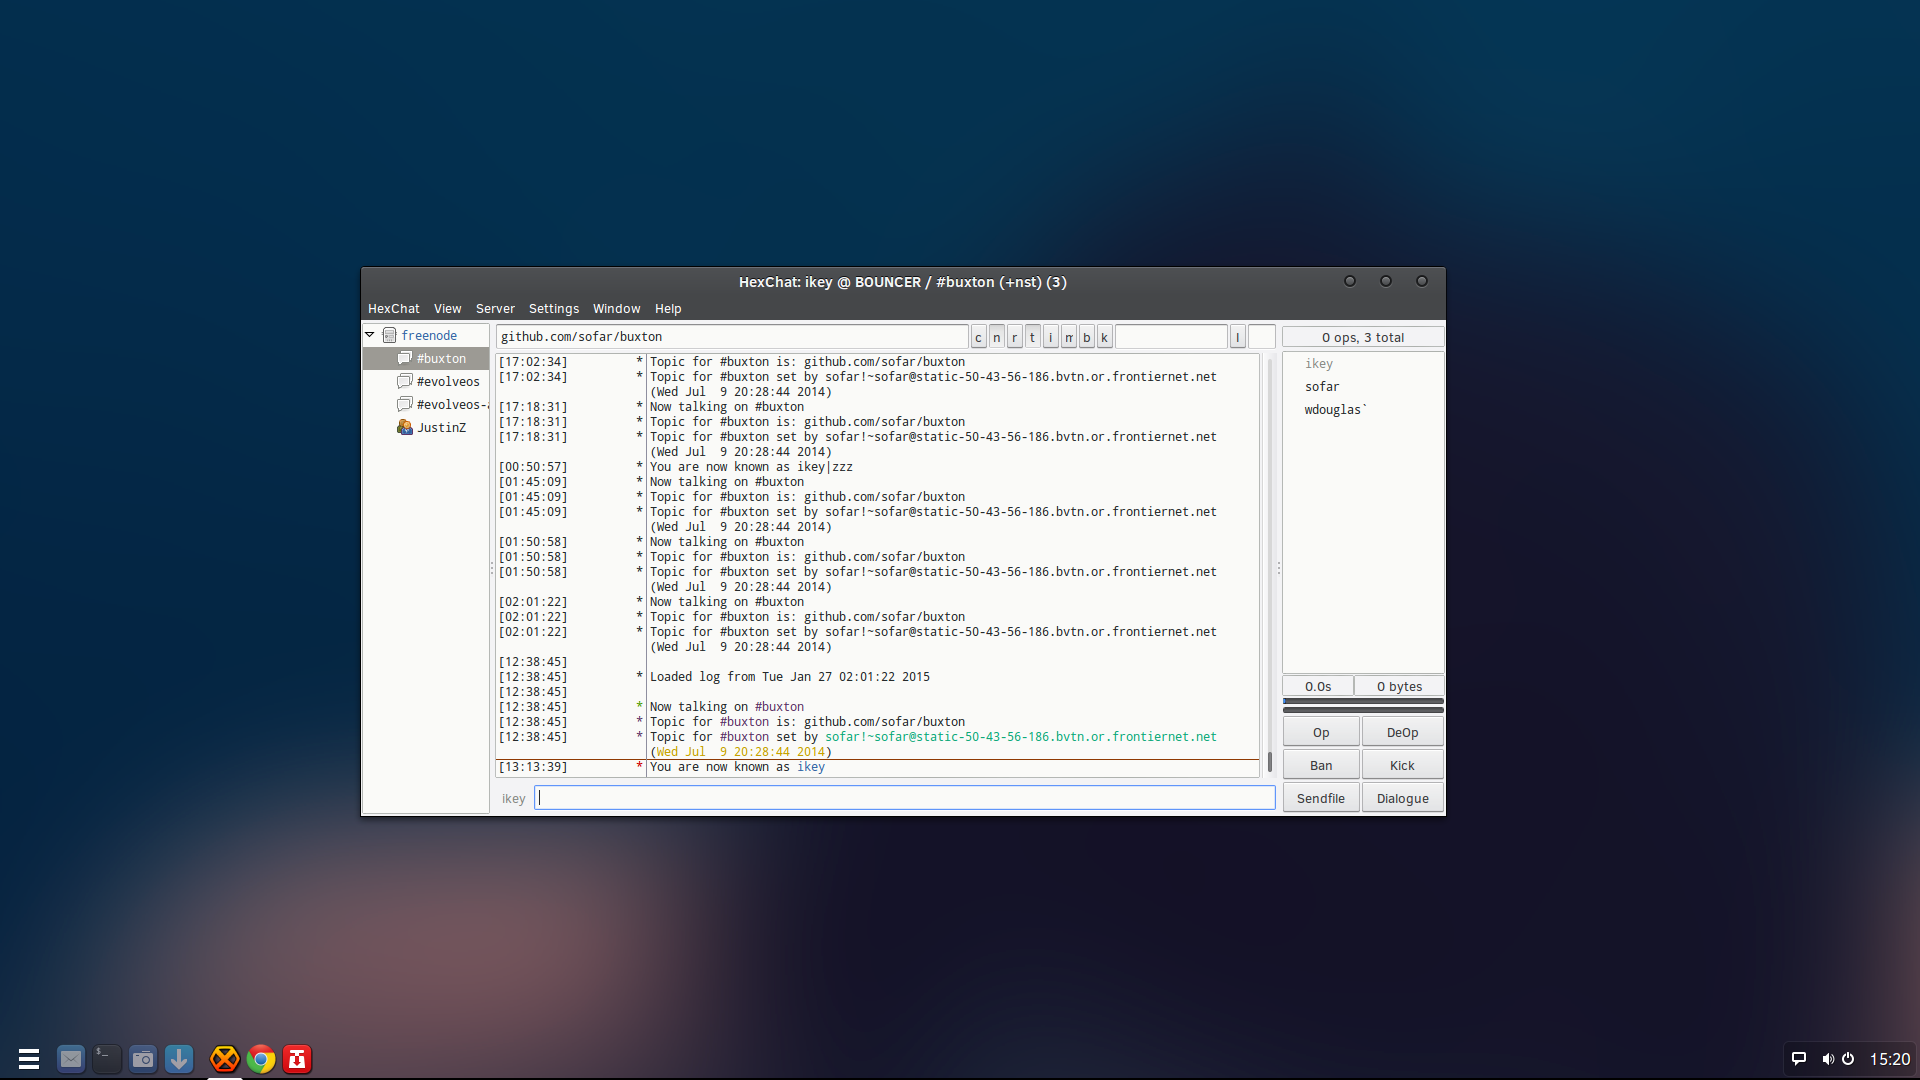Click the green sofar hostmask in the last topic line
This screenshot has width=1920, height=1080.
[x=1020, y=736]
